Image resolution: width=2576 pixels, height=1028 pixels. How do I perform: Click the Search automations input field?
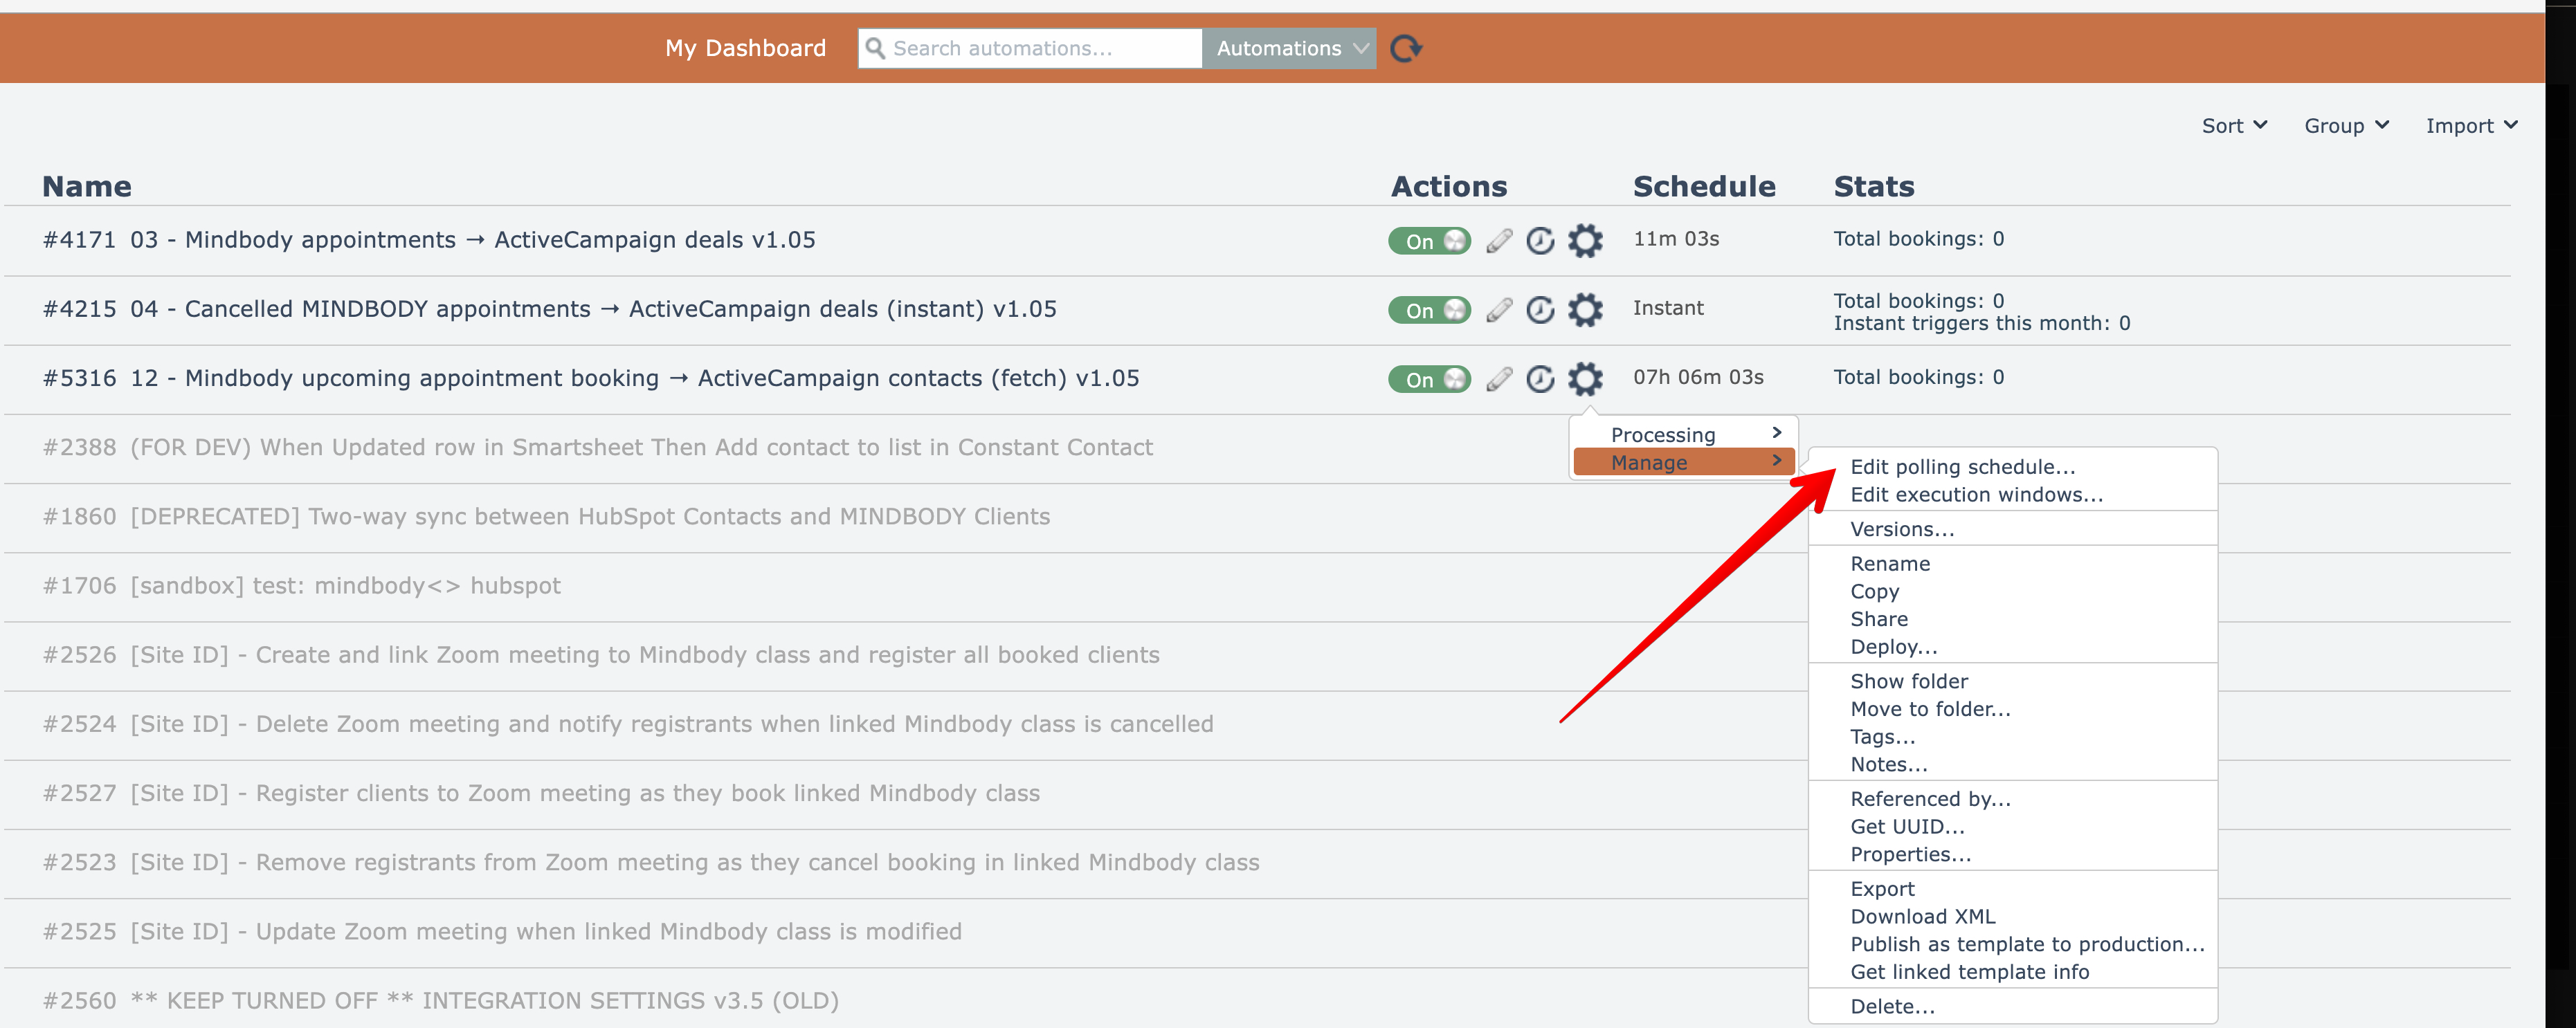pos(1040,48)
